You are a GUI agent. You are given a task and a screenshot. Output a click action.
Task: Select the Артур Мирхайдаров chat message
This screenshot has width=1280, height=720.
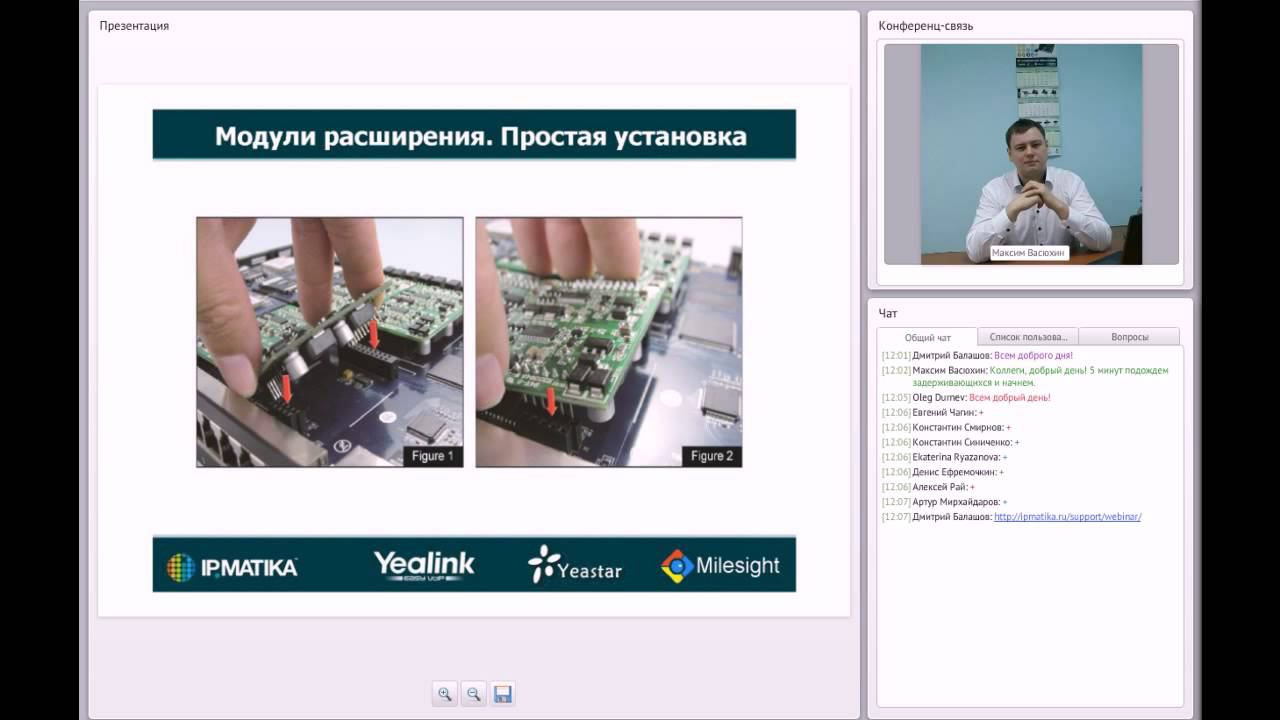click(x=945, y=502)
